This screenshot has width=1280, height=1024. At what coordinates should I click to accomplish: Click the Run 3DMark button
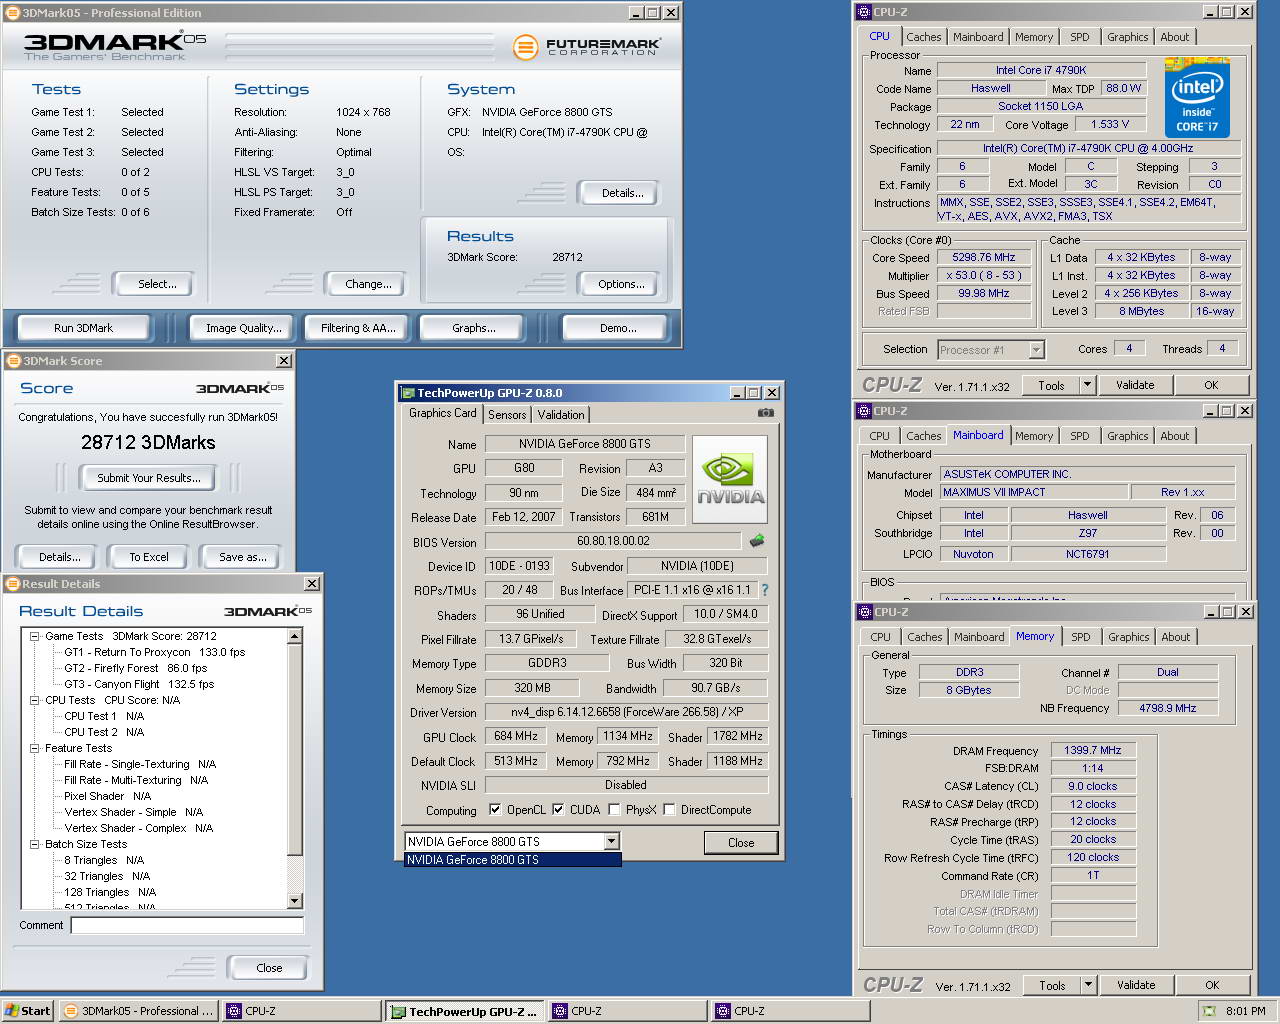point(84,328)
